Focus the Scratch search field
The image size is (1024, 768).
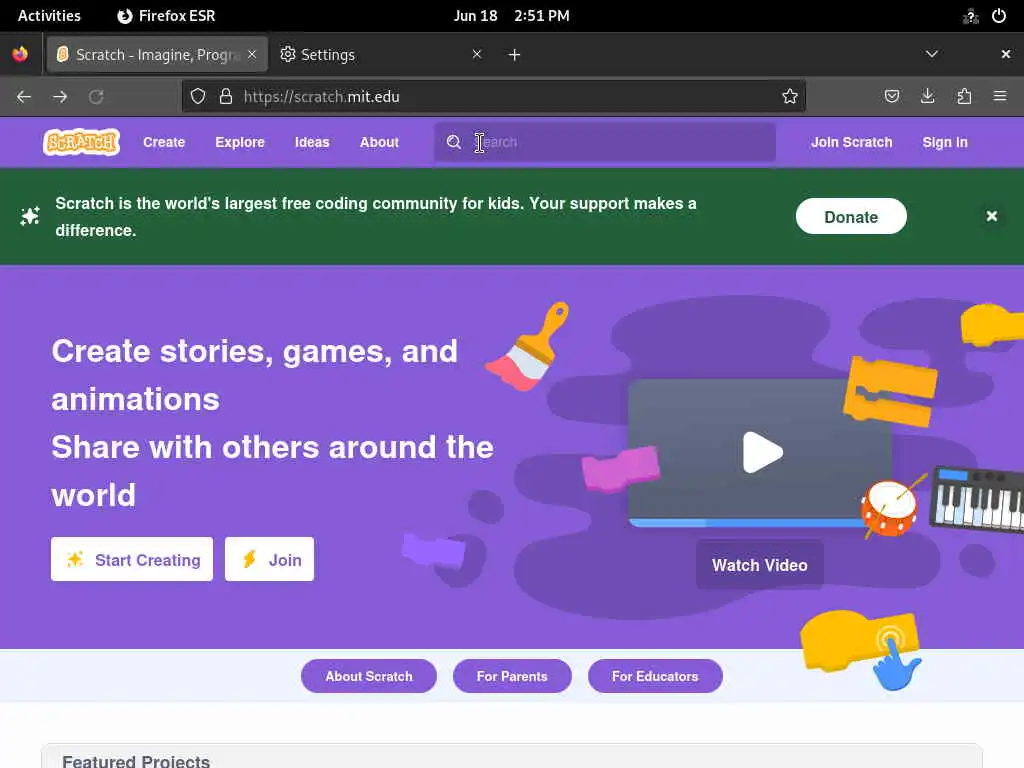click(605, 142)
